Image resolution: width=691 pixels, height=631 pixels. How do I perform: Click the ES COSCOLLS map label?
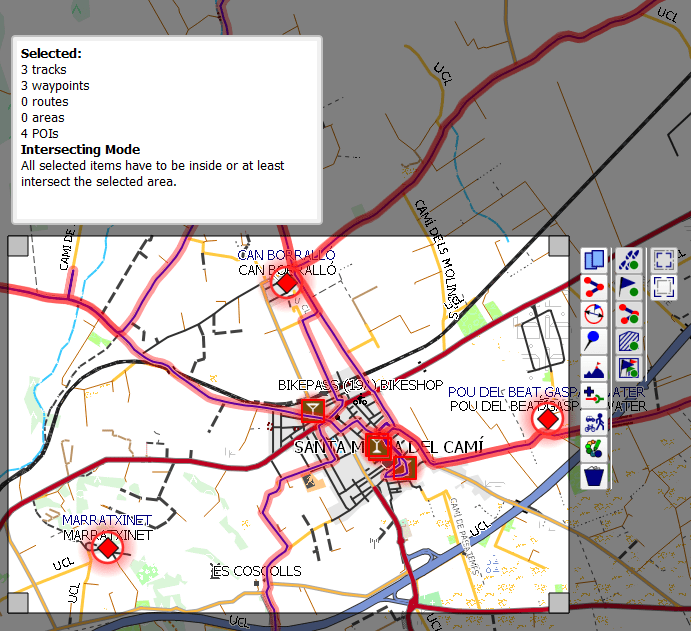(256, 571)
